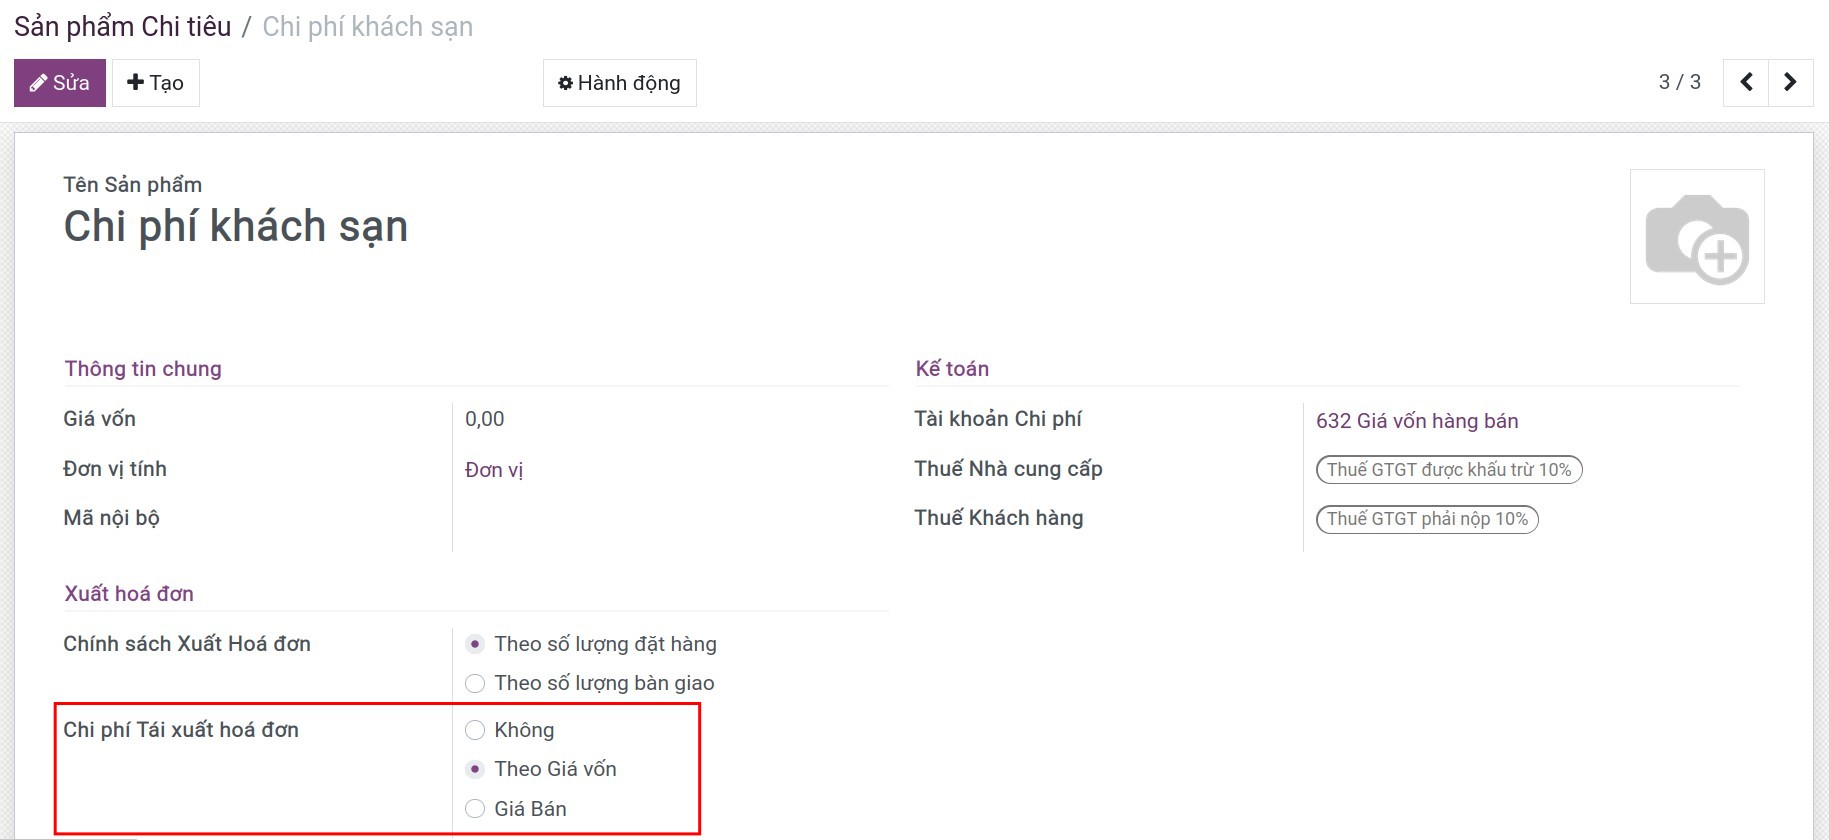Viewport: 1829px width, 840px height.
Task: Open the 632 Giá vốn hàng bán account
Action: click(1417, 421)
